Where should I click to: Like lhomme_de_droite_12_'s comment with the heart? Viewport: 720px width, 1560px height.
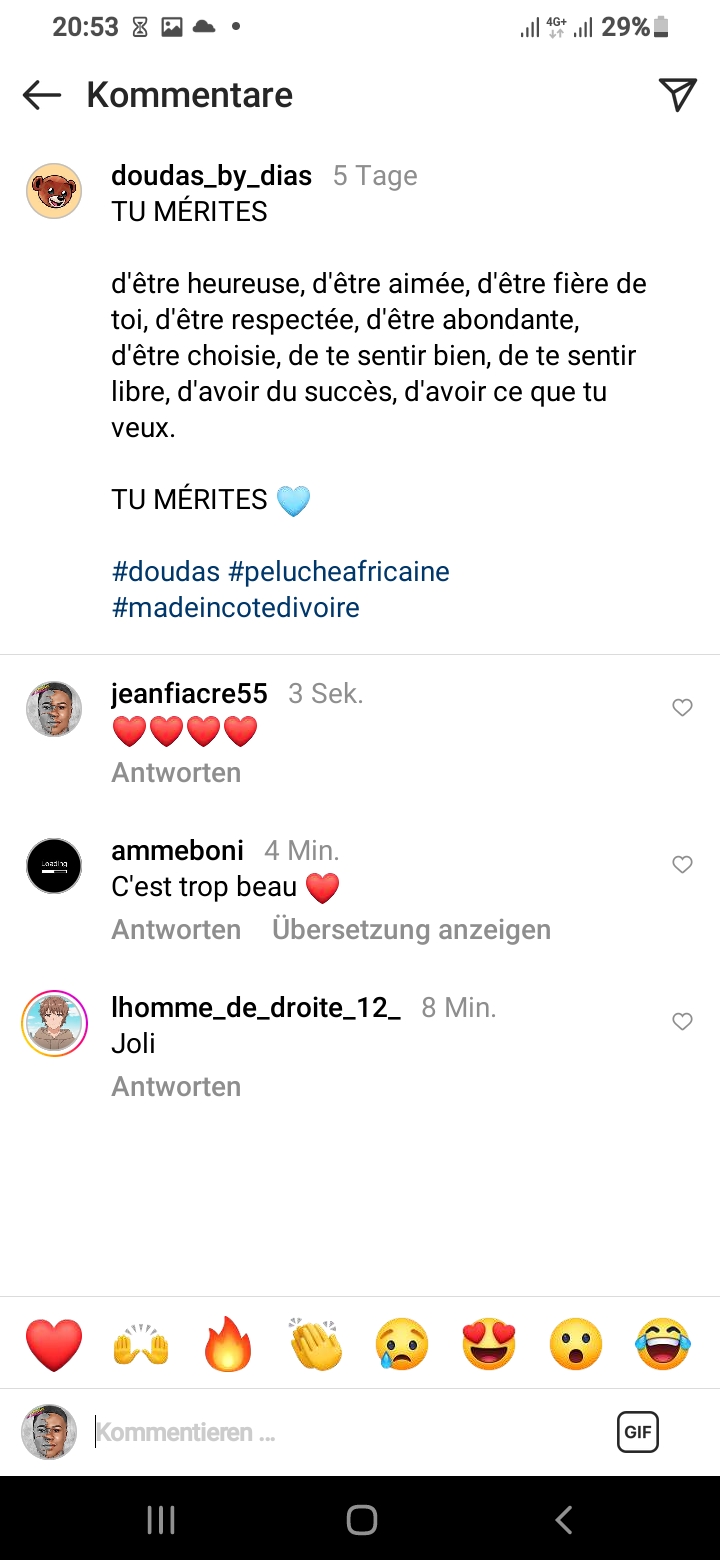(x=682, y=1022)
